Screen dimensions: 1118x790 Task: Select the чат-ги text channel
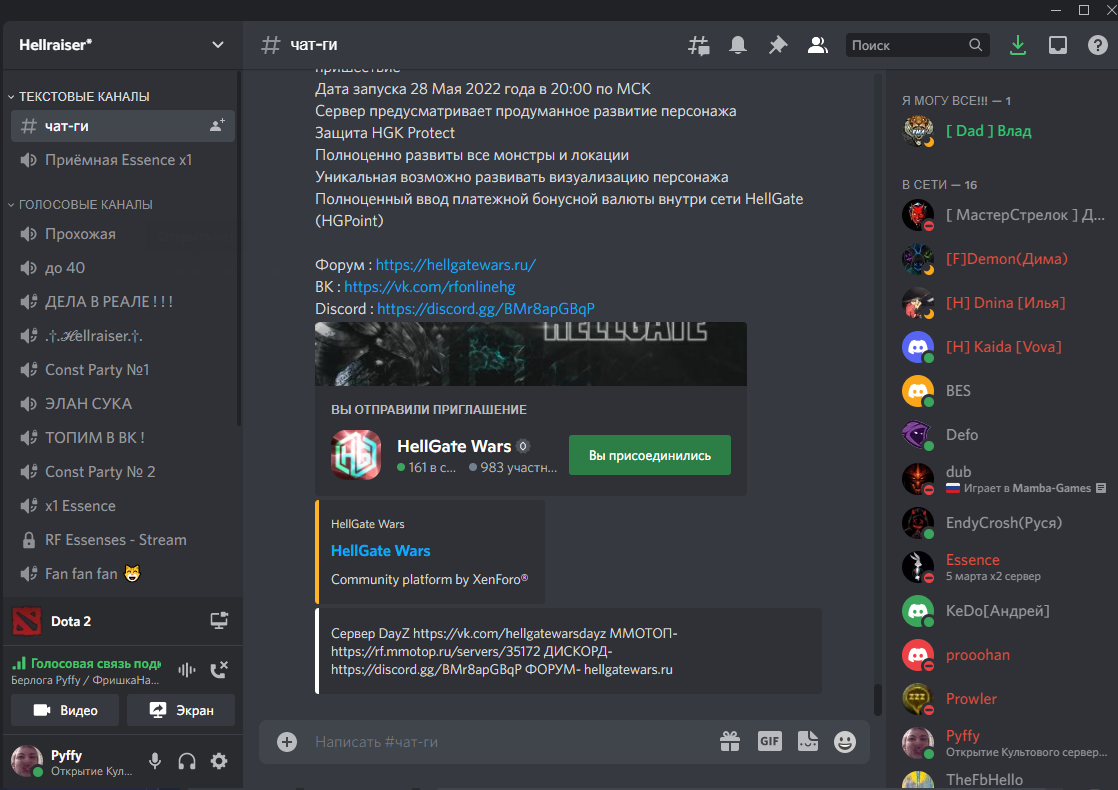[123, 126]
